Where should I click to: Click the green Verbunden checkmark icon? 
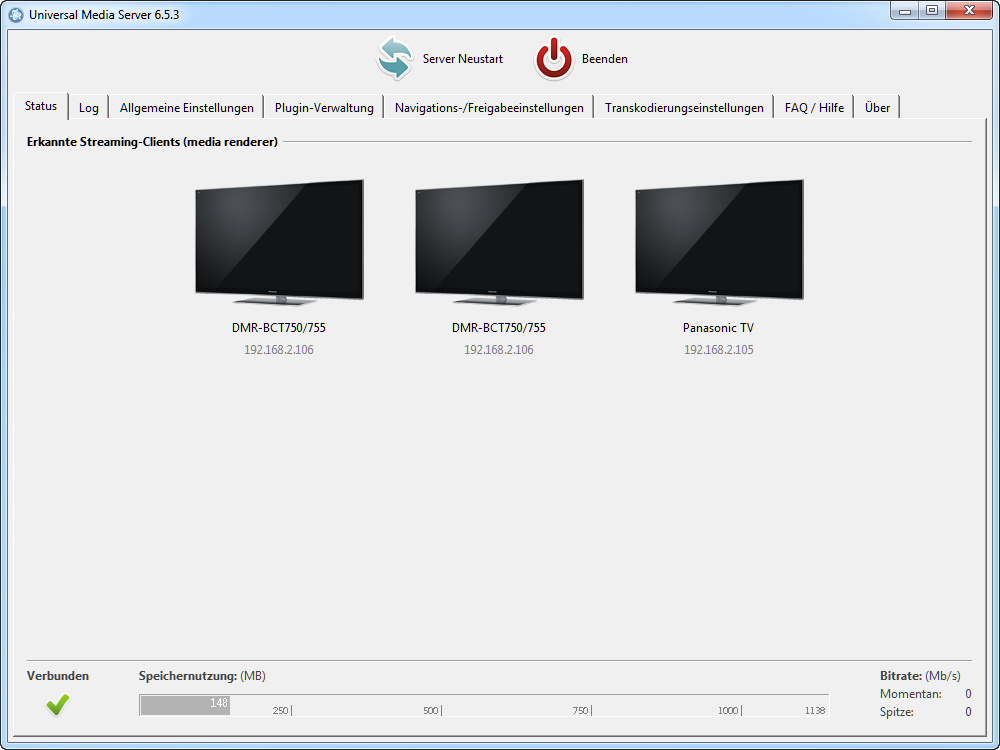tap(58, 704)
